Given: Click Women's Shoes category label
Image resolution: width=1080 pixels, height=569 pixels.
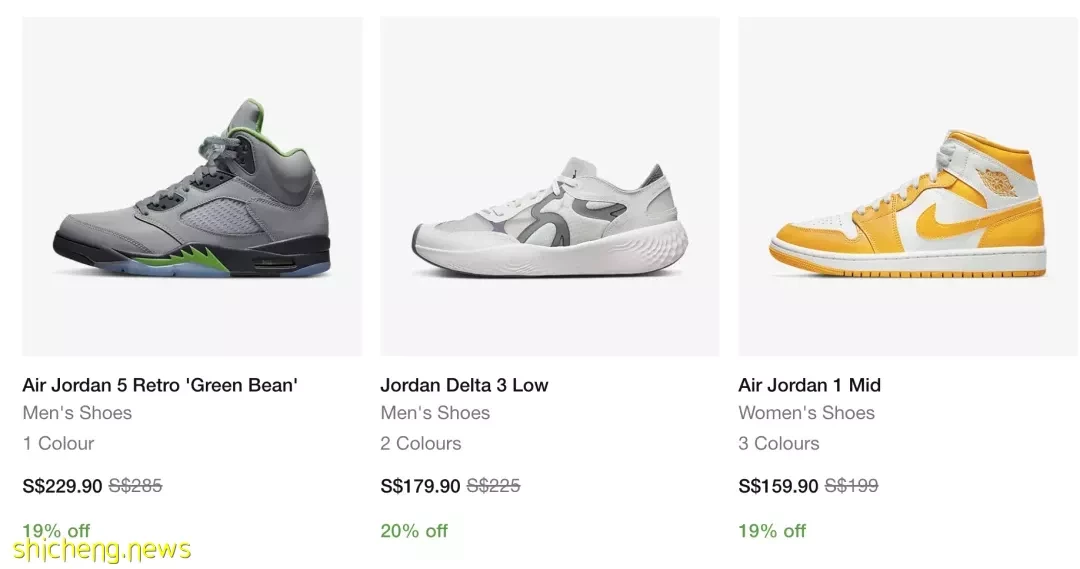Looking at the screenshot, I should 807,413.
